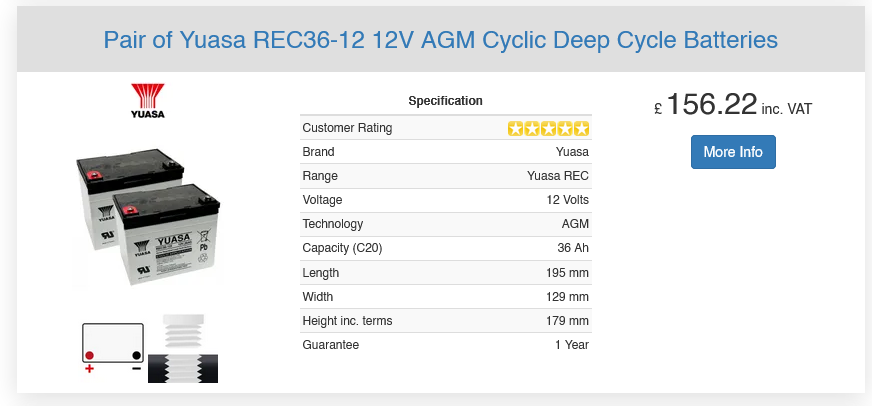
Task: Click the Specification table header
Action: [x=445, y=101]
